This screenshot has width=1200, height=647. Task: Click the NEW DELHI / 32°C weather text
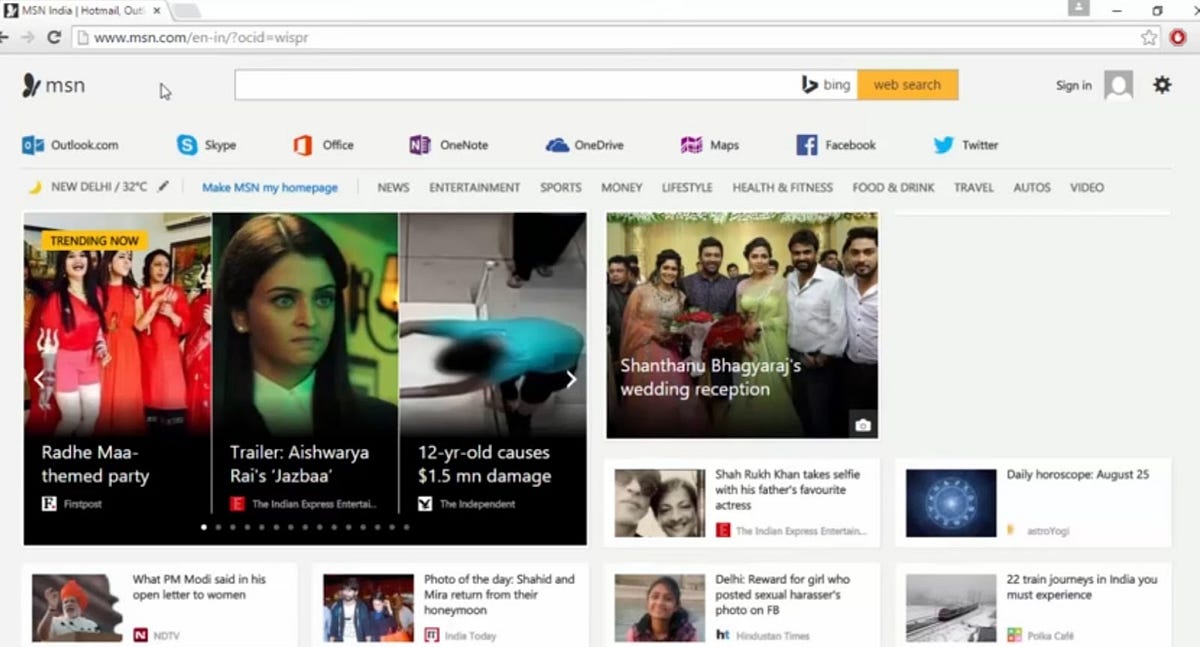coord(99,187)
